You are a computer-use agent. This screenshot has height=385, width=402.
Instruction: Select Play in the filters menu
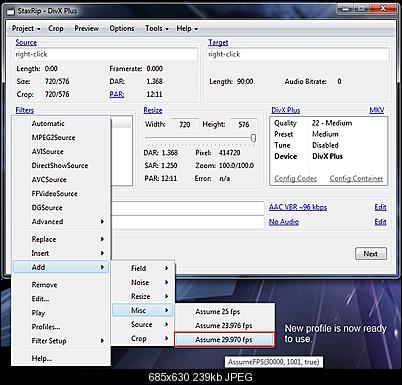click(x=61, y=313)
